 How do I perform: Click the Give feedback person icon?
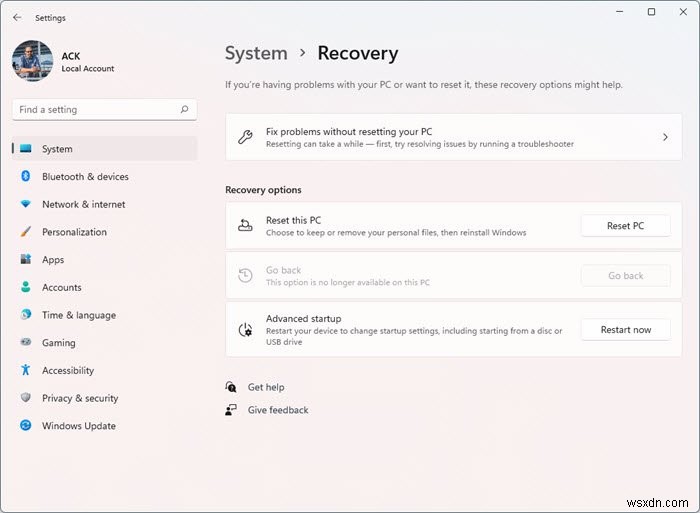pyautogui.click(x=231, y=409)
